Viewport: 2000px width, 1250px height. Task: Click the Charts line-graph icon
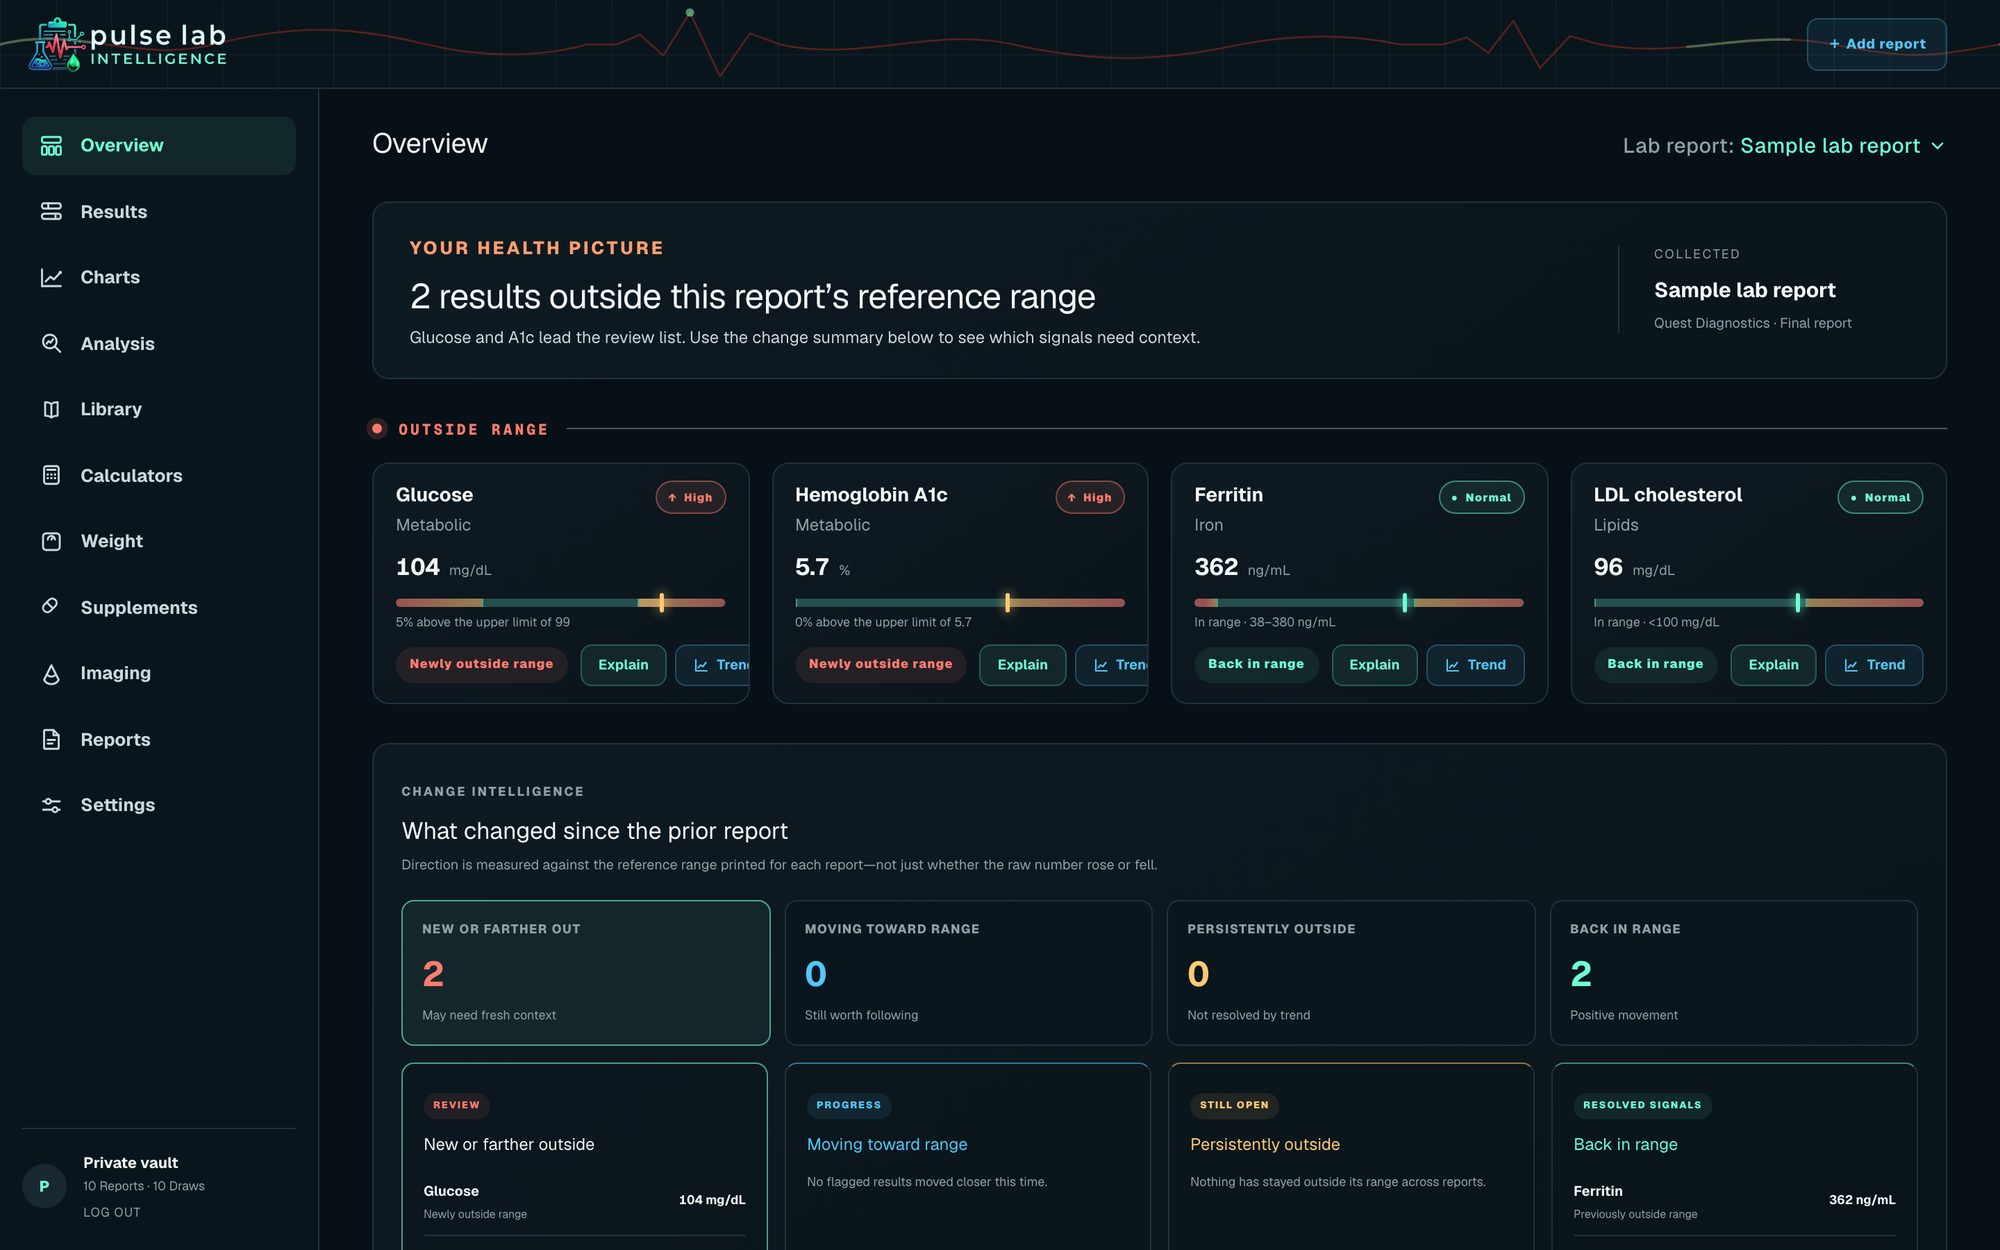[x=51, y=277]
